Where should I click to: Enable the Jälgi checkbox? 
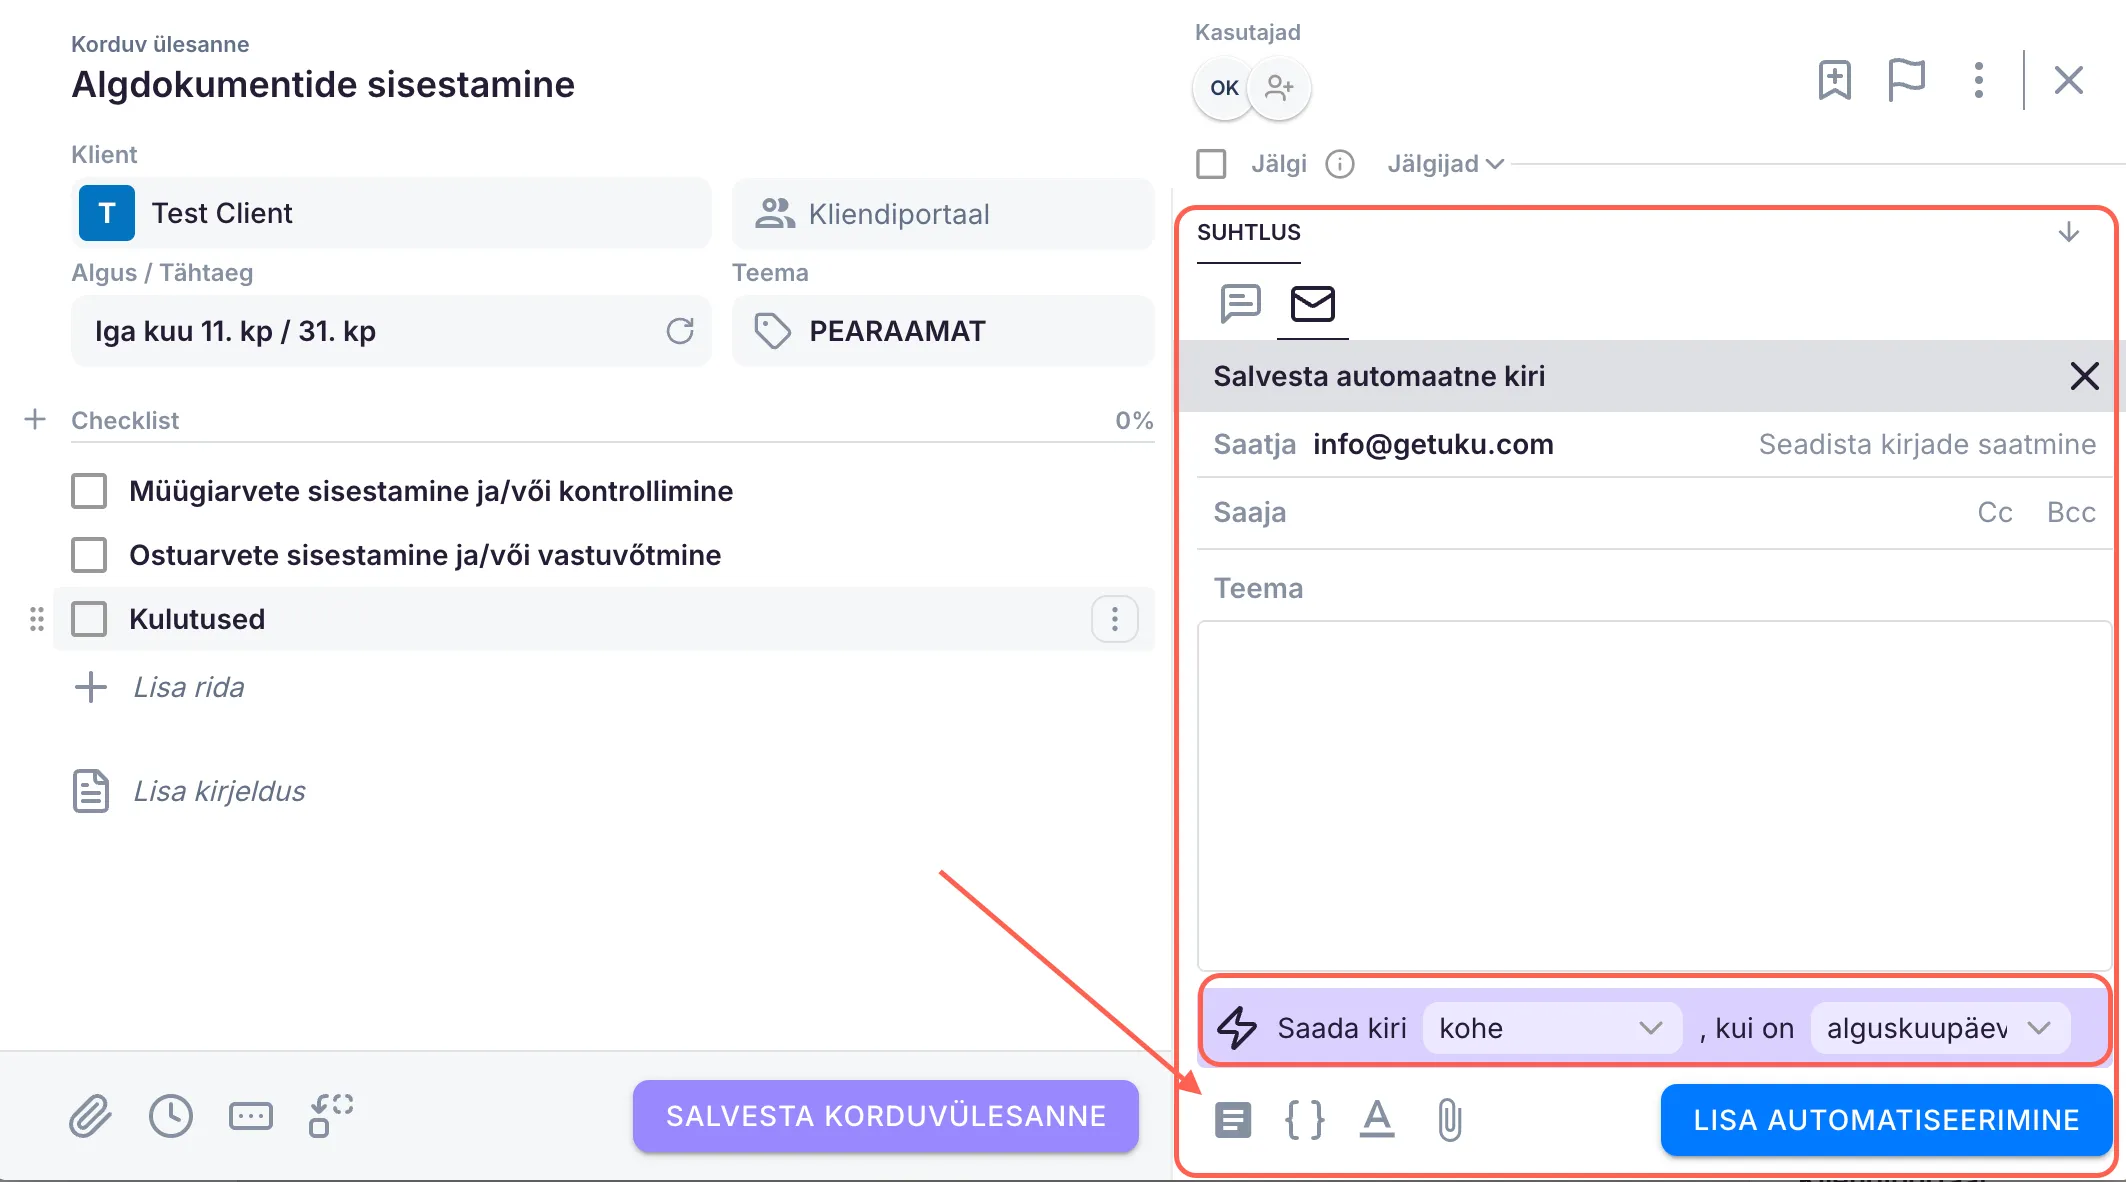1211,164
